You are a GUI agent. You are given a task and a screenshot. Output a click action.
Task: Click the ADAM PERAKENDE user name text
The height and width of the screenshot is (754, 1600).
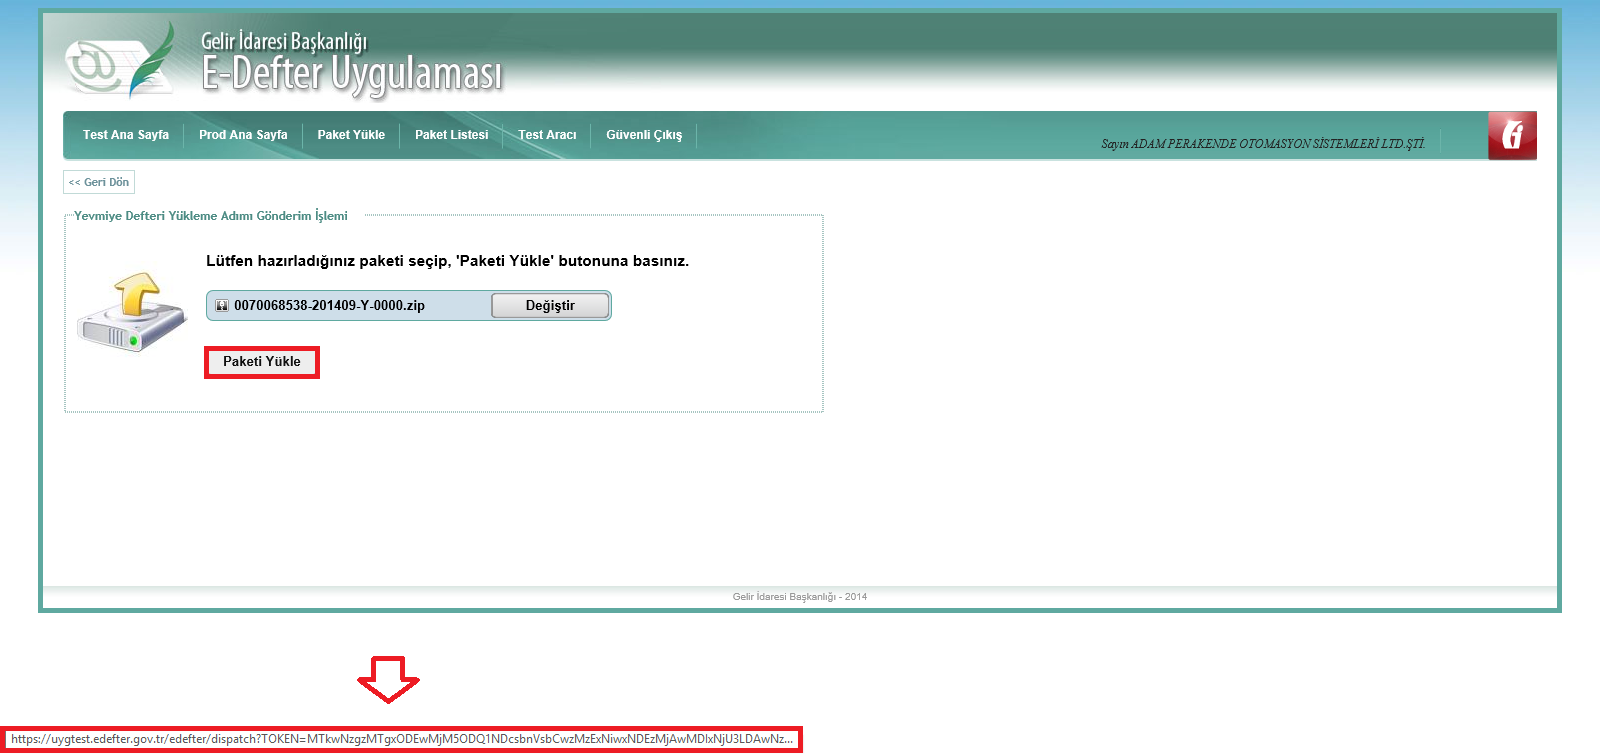tap(1263, 144)
